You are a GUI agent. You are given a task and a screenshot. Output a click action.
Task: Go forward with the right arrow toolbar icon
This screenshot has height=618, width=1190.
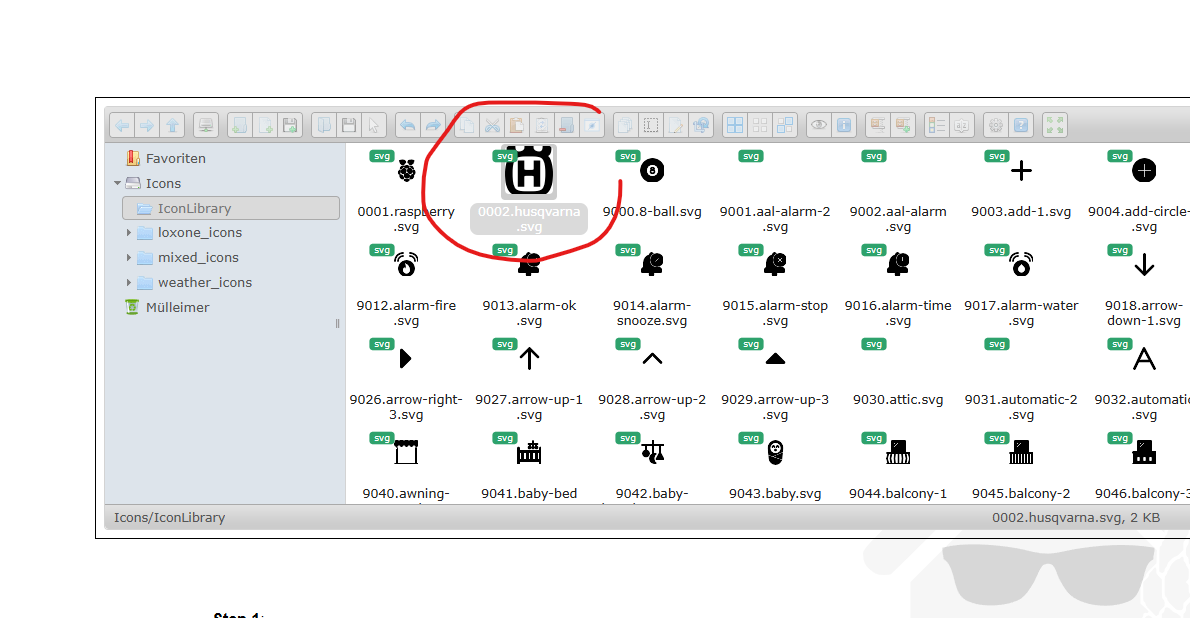coord(147,125)
